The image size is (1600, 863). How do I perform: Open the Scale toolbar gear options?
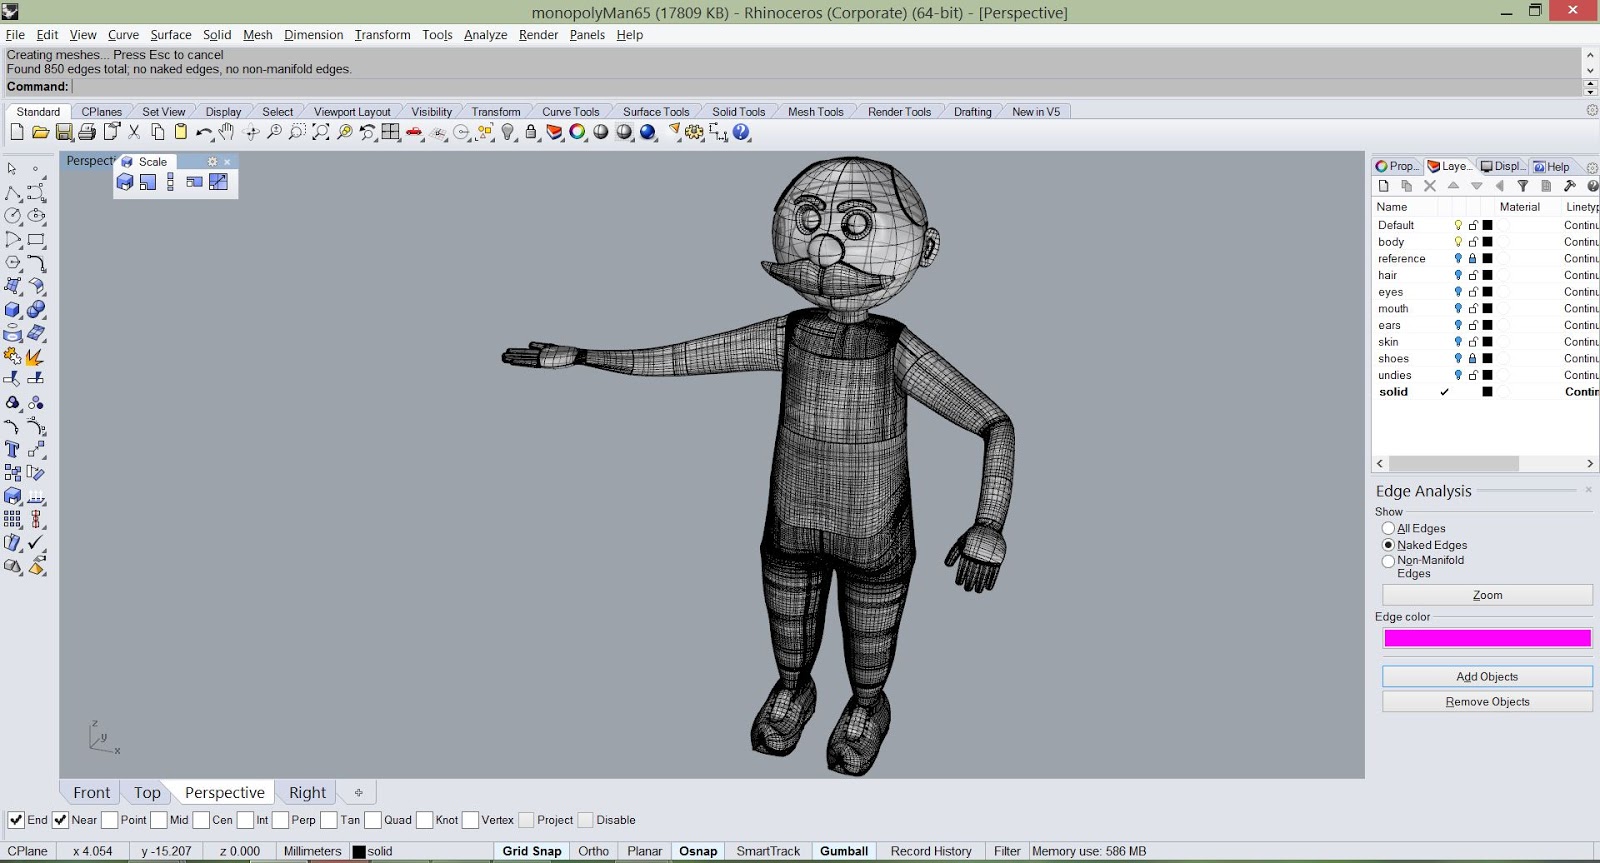212,161
